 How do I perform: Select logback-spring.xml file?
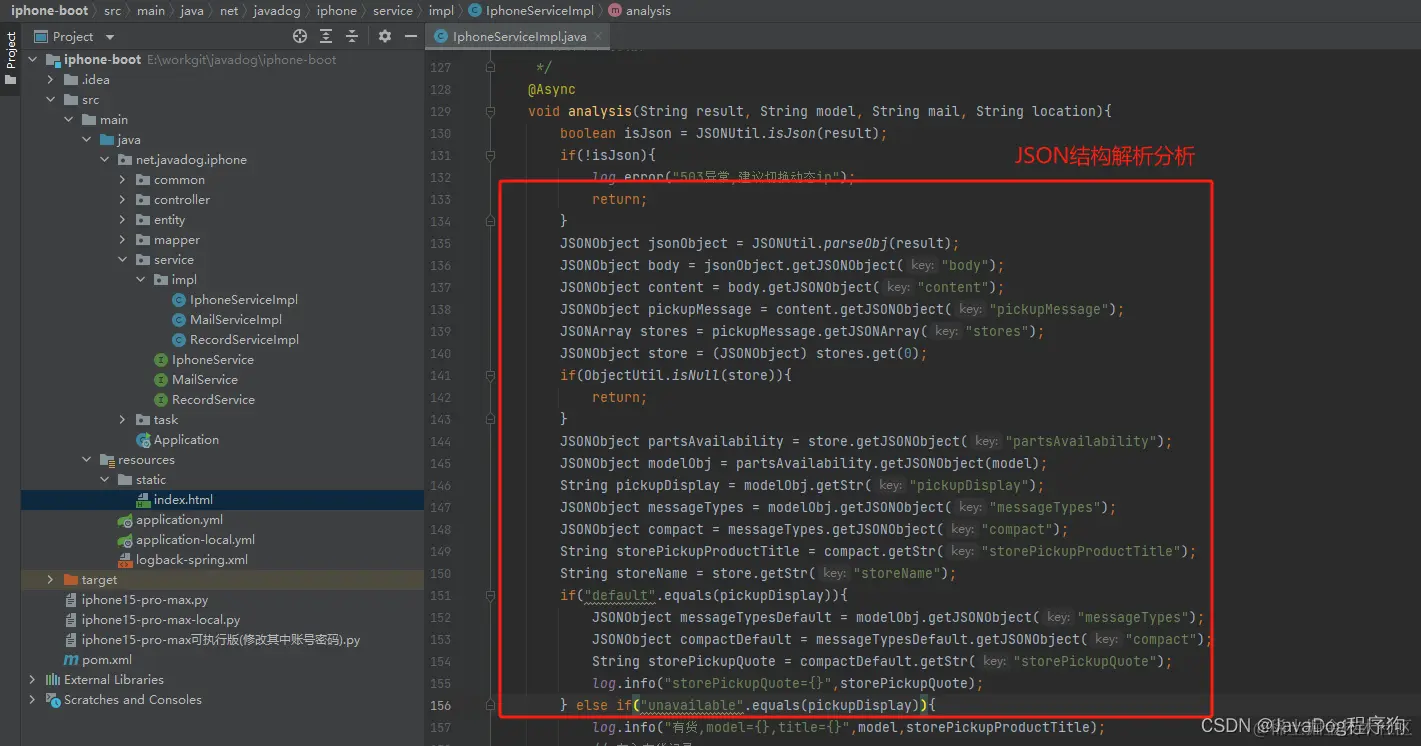tap(191, 560)
